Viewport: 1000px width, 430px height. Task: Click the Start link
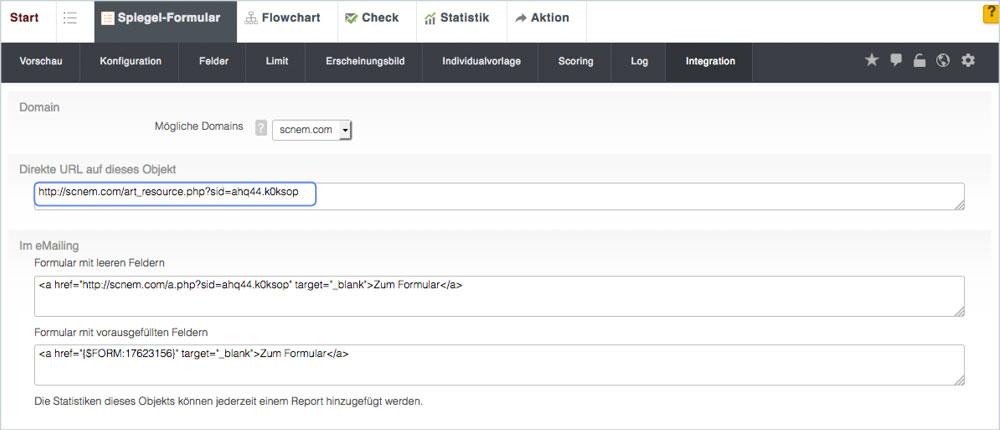point(24,18)
